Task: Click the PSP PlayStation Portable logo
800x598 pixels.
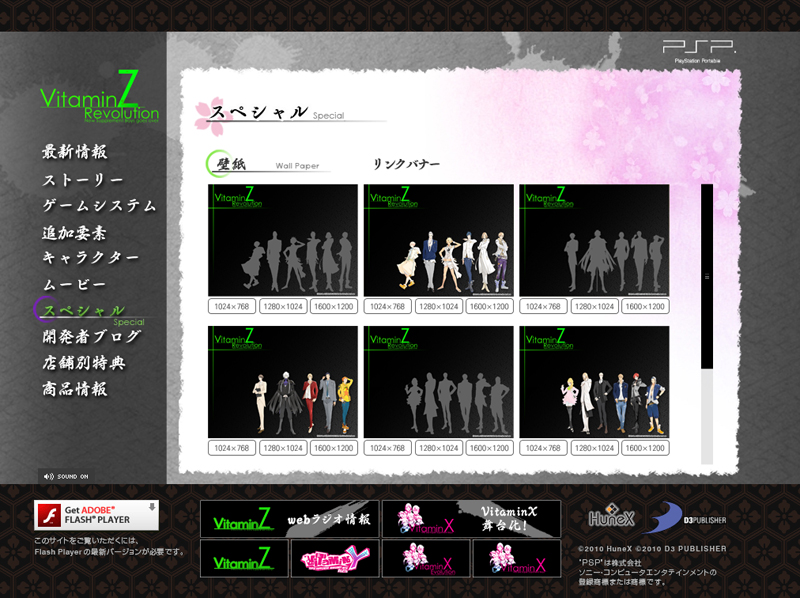Action: click(x=698, y=51)
